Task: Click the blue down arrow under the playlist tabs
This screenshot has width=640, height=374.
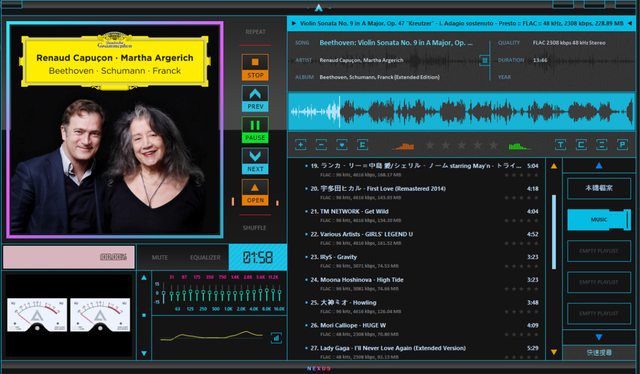Action: coord(599,337)
